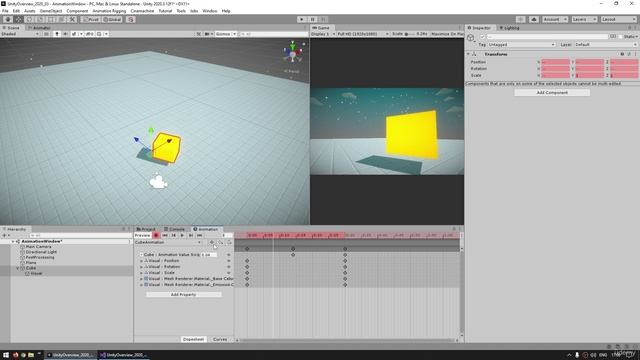Select the Scale tool in toolbar
This screenshot has height=360, width=640.
tap(40, 19)
